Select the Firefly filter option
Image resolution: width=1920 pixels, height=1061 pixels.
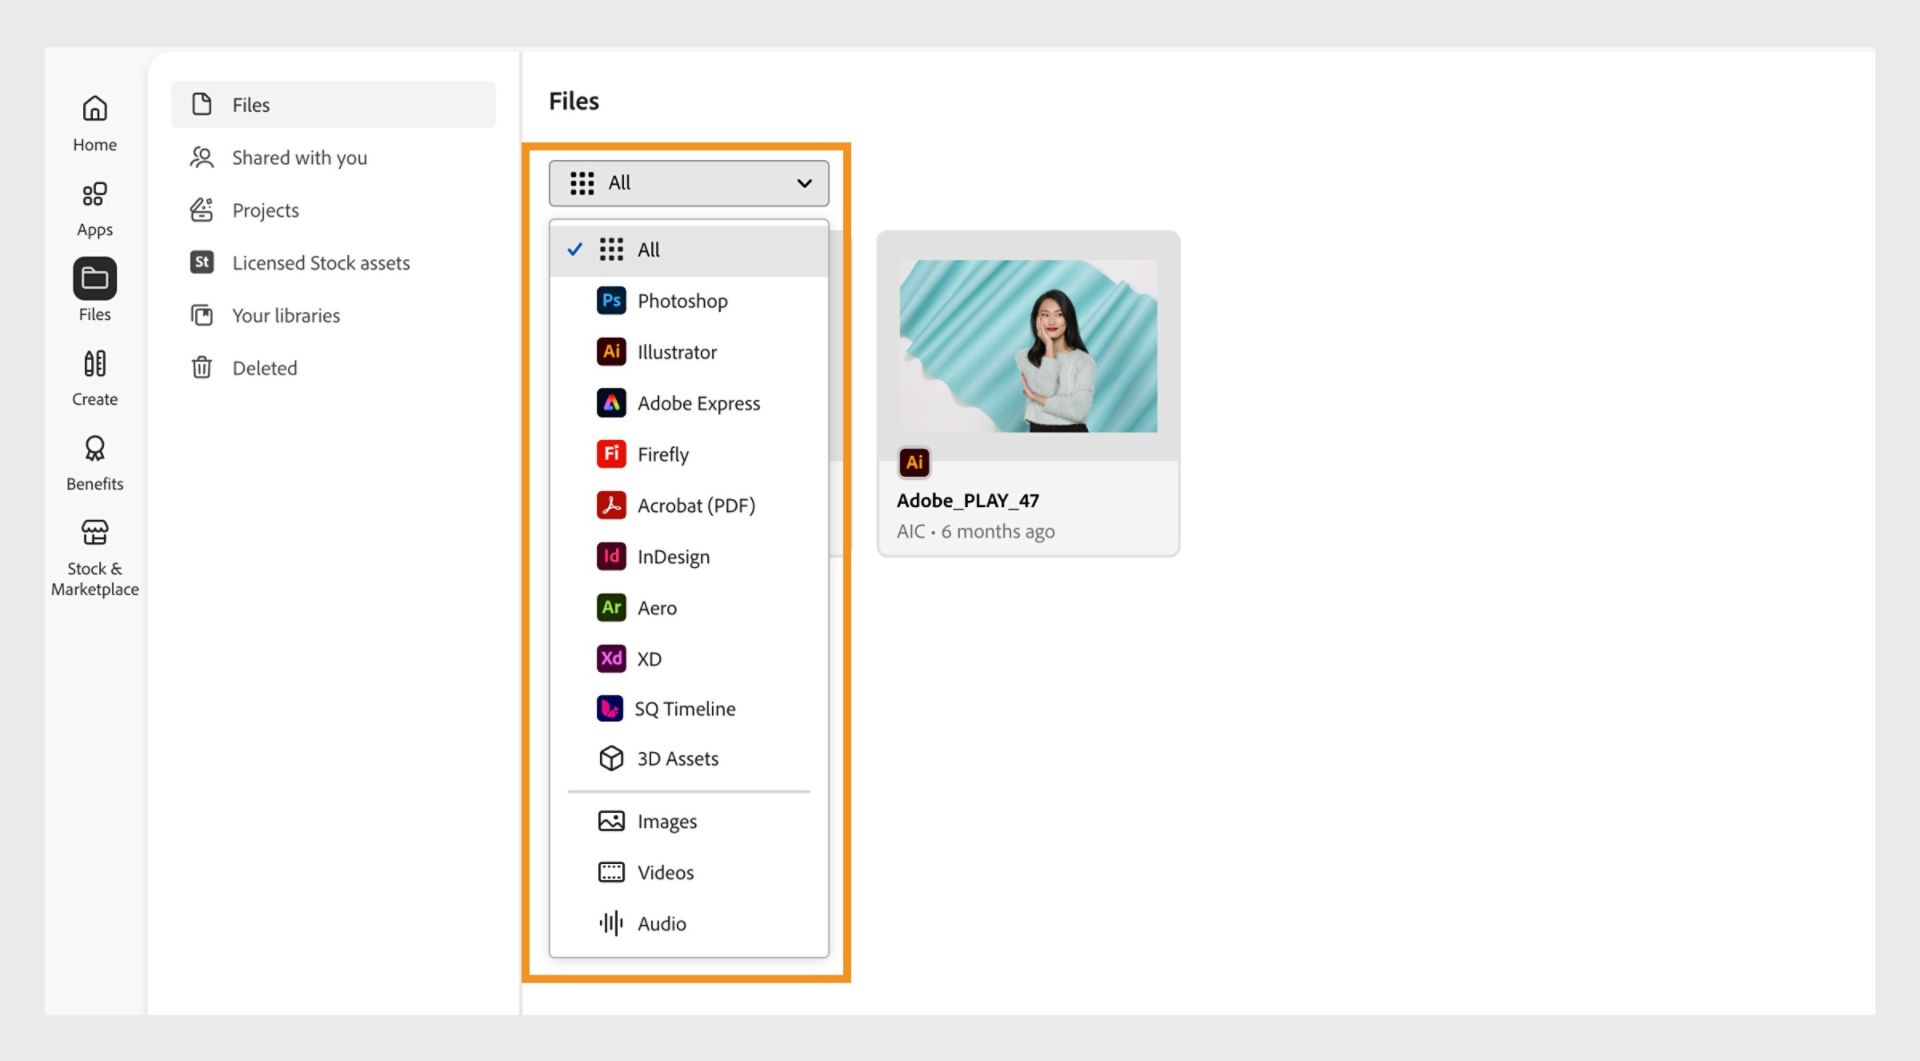click(663, 454)
